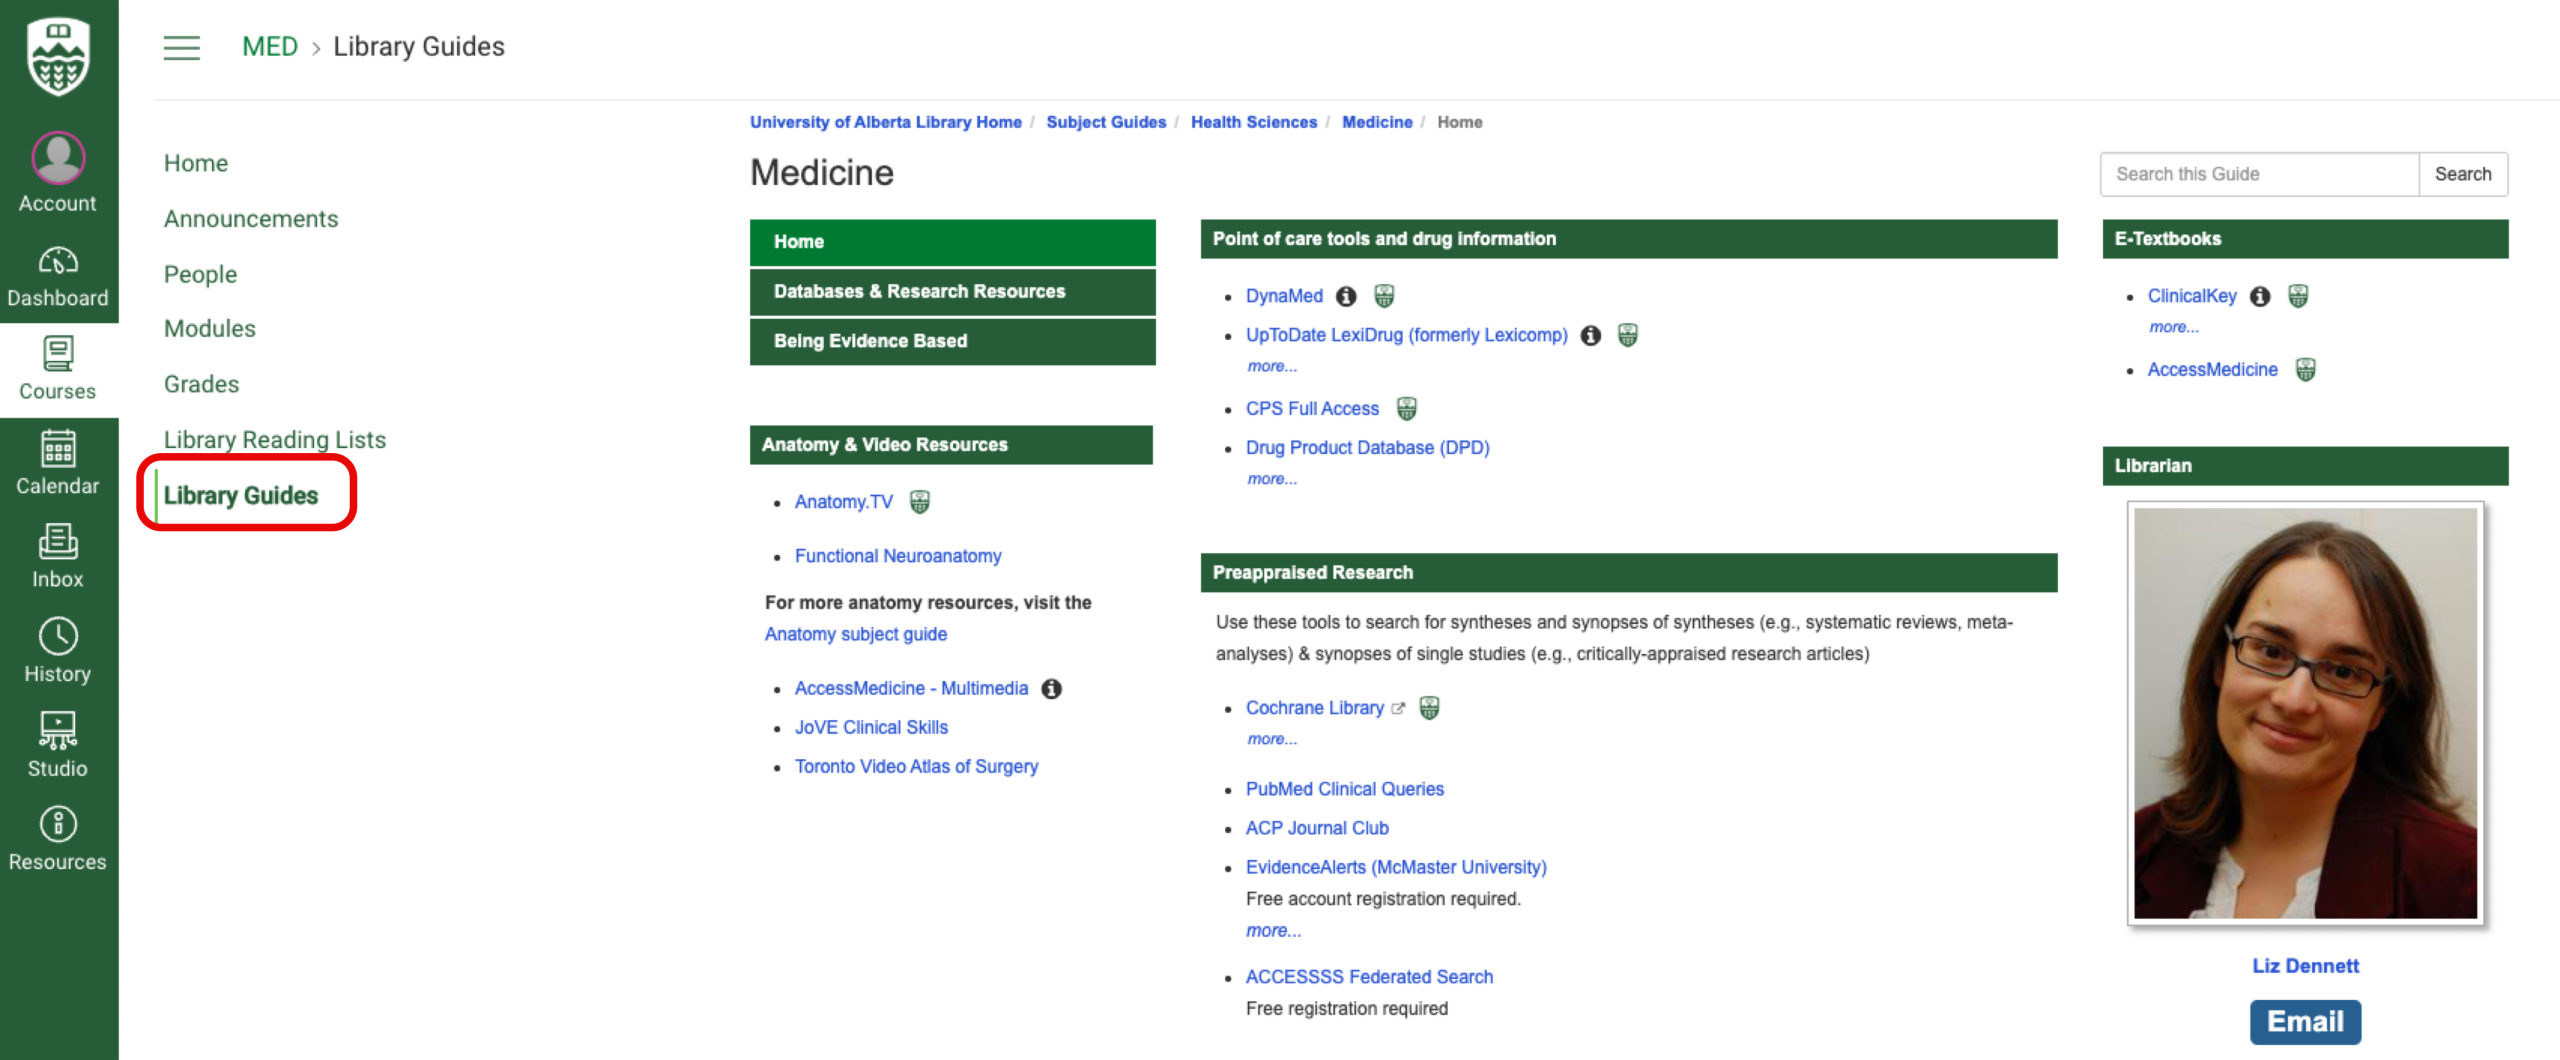Open PubMed Clinical Queries link
Viewport: 2560px width, 1060px height.
[x=1345, y=789]
